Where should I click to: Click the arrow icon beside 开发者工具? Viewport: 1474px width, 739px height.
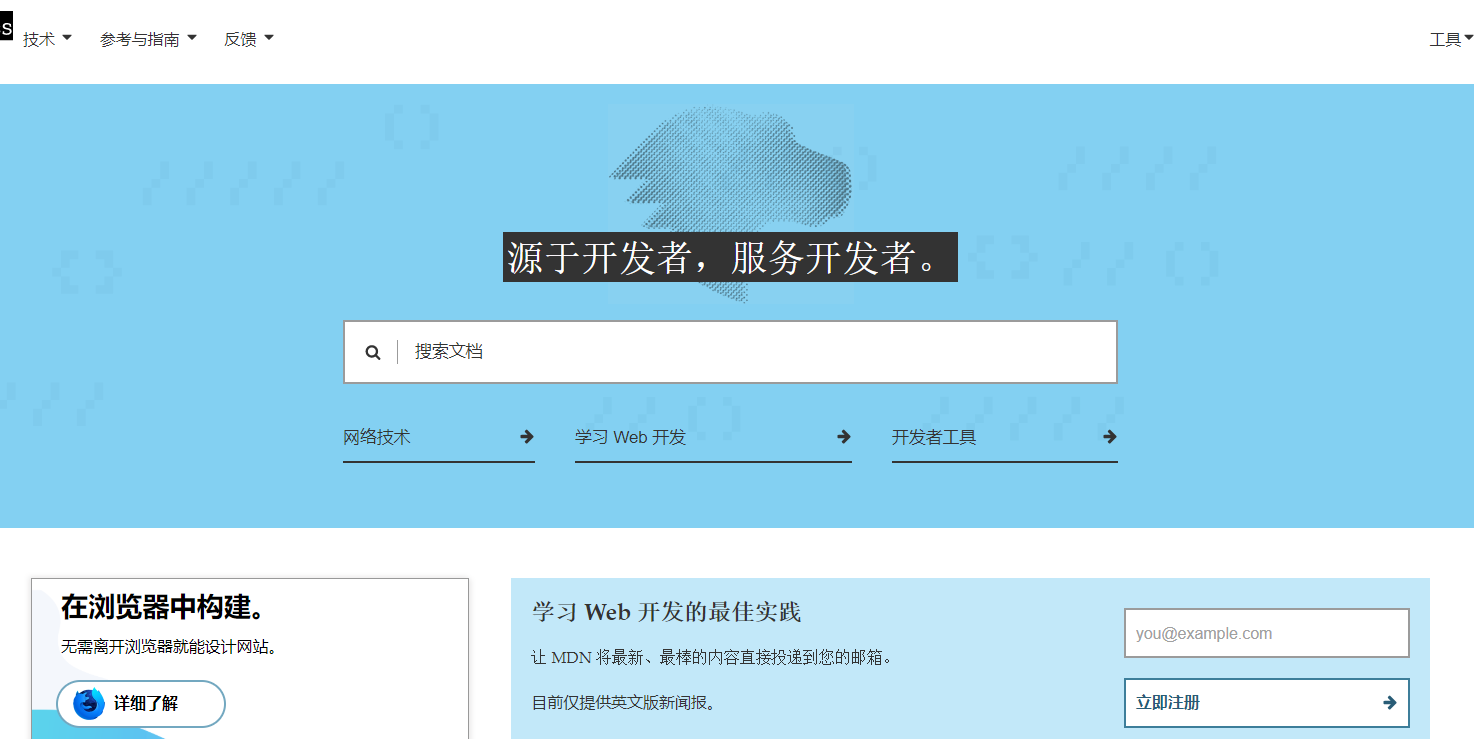1110,437
